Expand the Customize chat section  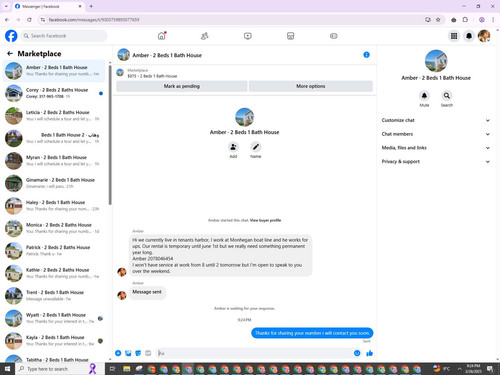(x=436, y=120)
